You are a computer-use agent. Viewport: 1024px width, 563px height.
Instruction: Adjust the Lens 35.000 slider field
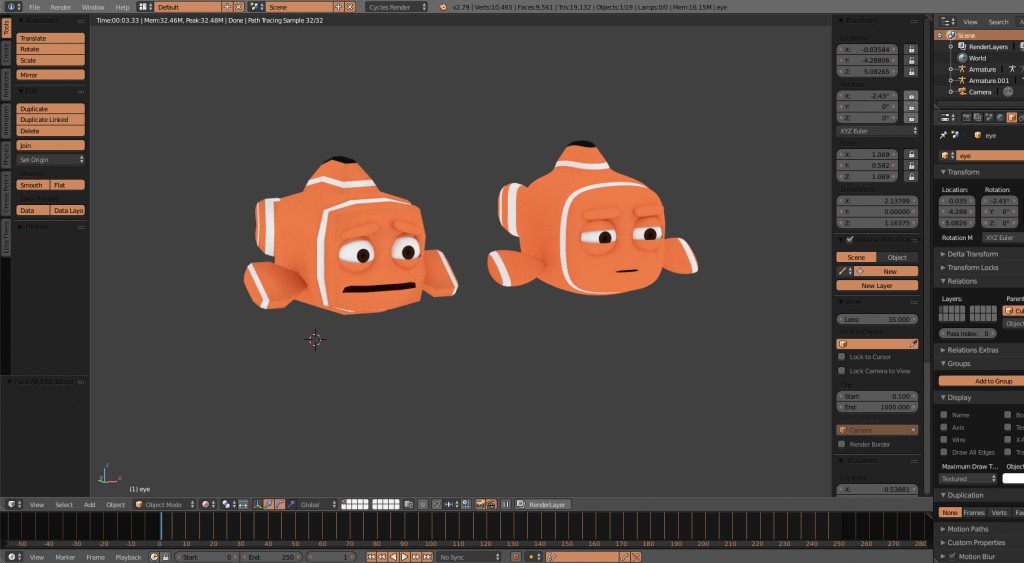(x=877, y=319)
